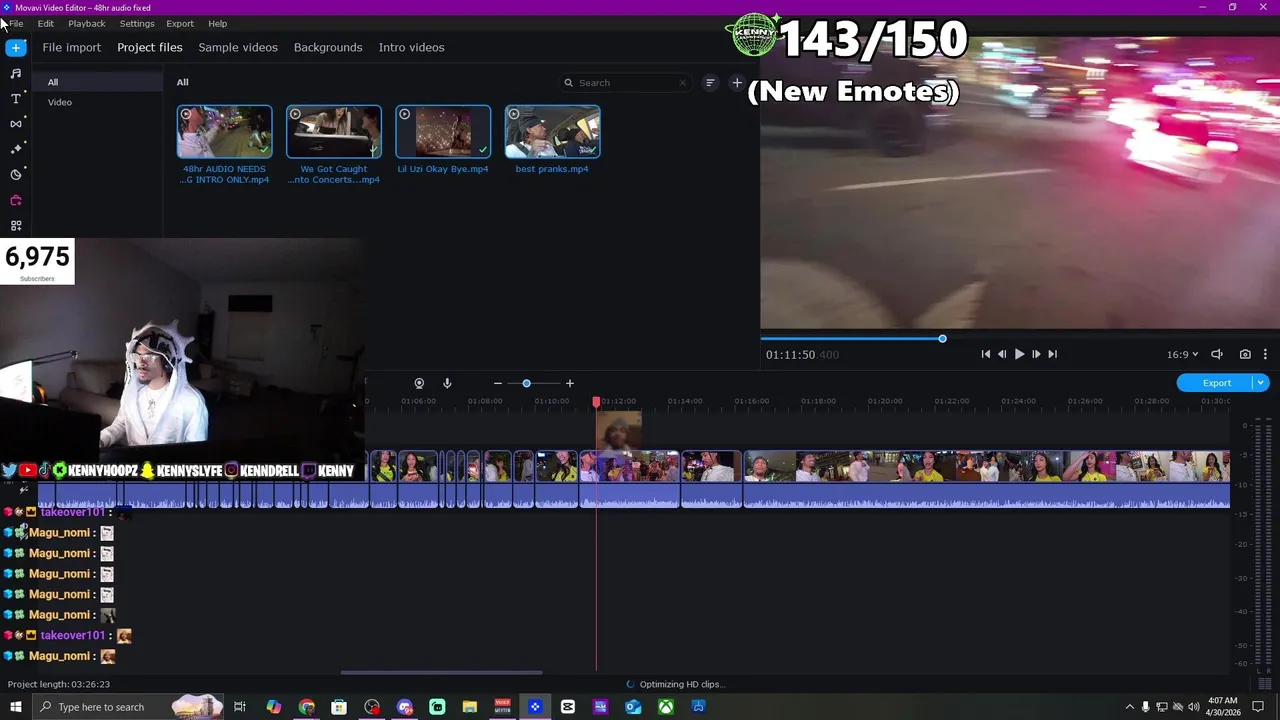Screen dimensions: 1280x720
Task: Click the timeline horizontal scrollbar
Action: (x=441, y=672)
